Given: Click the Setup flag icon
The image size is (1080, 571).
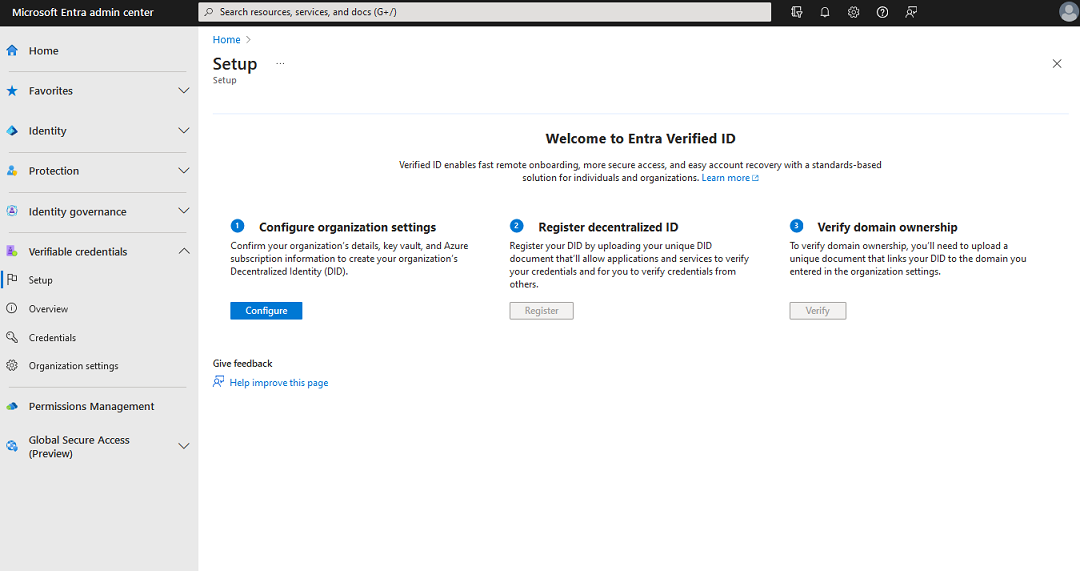Looking at the screenshot, I should tap(12, 279).
